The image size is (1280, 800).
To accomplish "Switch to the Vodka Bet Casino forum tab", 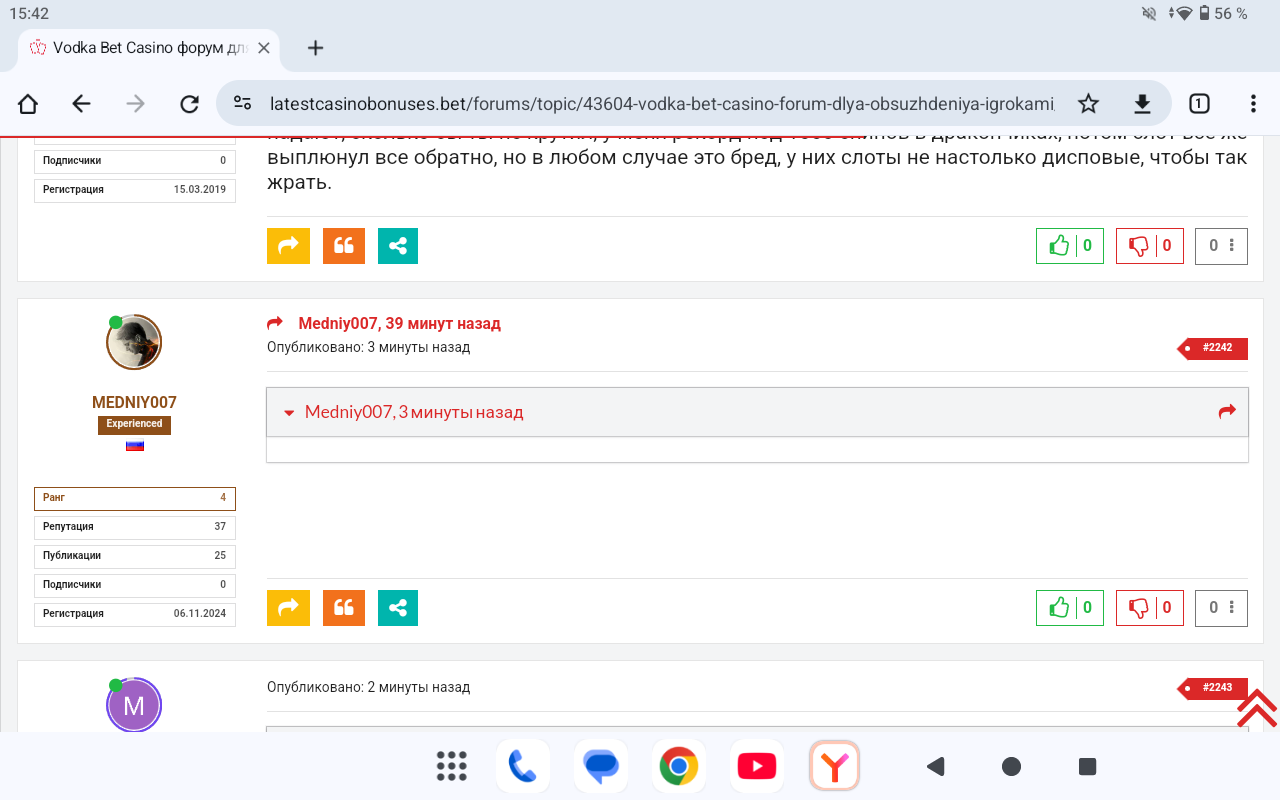I will point(140,48).
